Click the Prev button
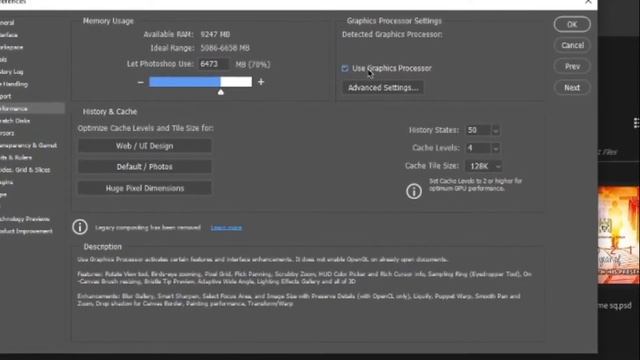This screenshot has width=640, height=360. pos(572,67)
